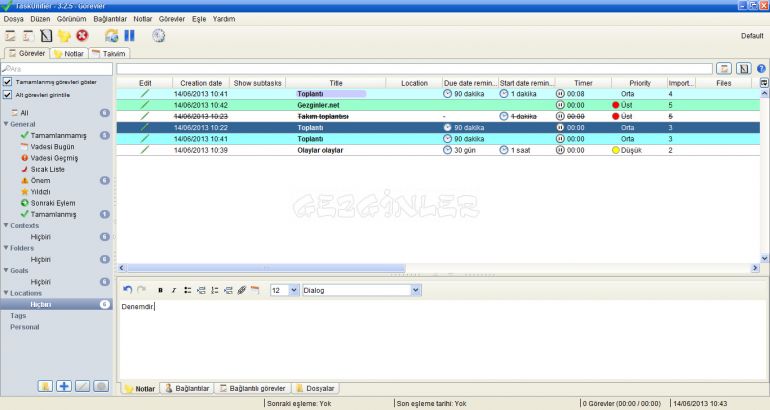
Task: Open the Bağlantılı görevler bottom tab
Action: [x=253, y=388]
